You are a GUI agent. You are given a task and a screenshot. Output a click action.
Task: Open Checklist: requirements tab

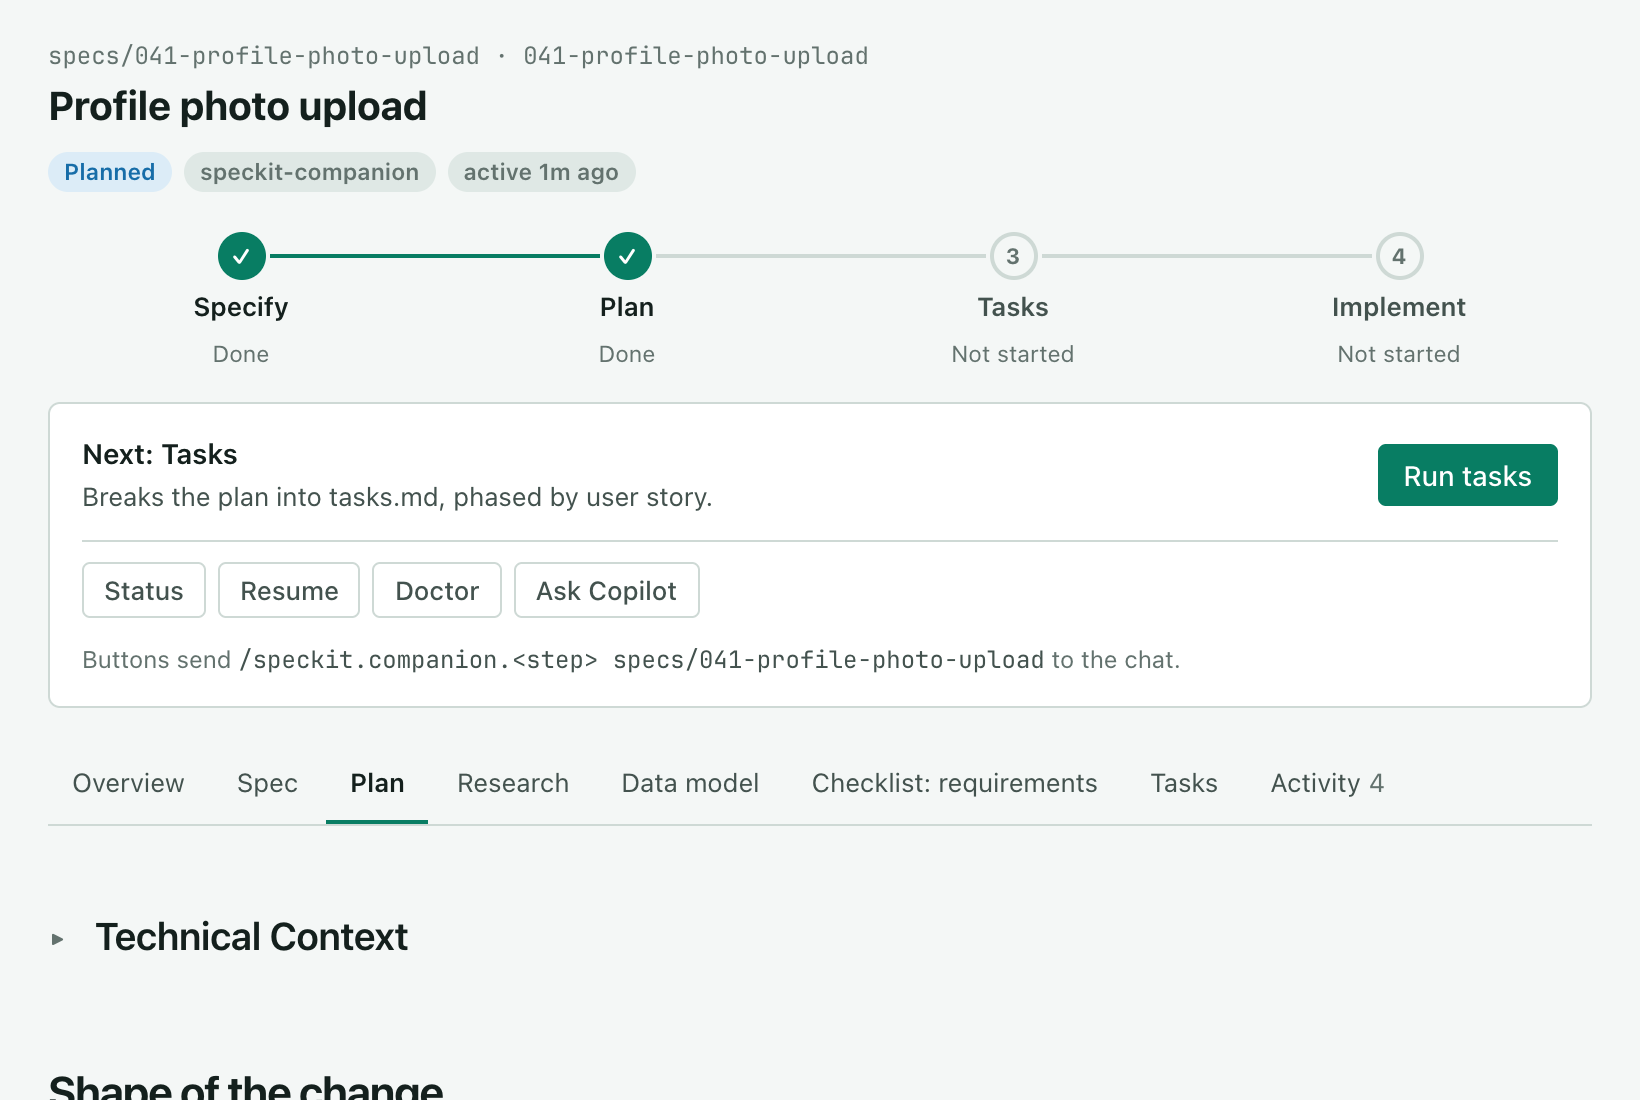[x=954, y=783]
